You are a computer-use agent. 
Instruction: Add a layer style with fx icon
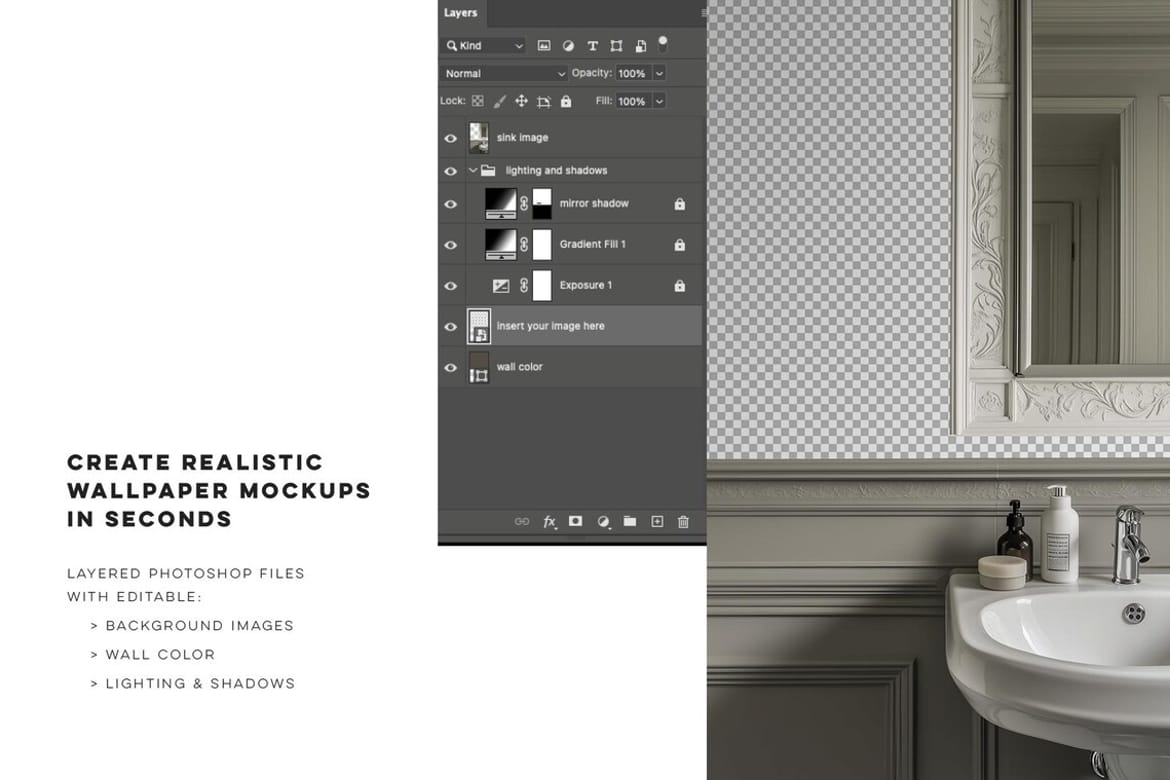click(x=550, y=522)
